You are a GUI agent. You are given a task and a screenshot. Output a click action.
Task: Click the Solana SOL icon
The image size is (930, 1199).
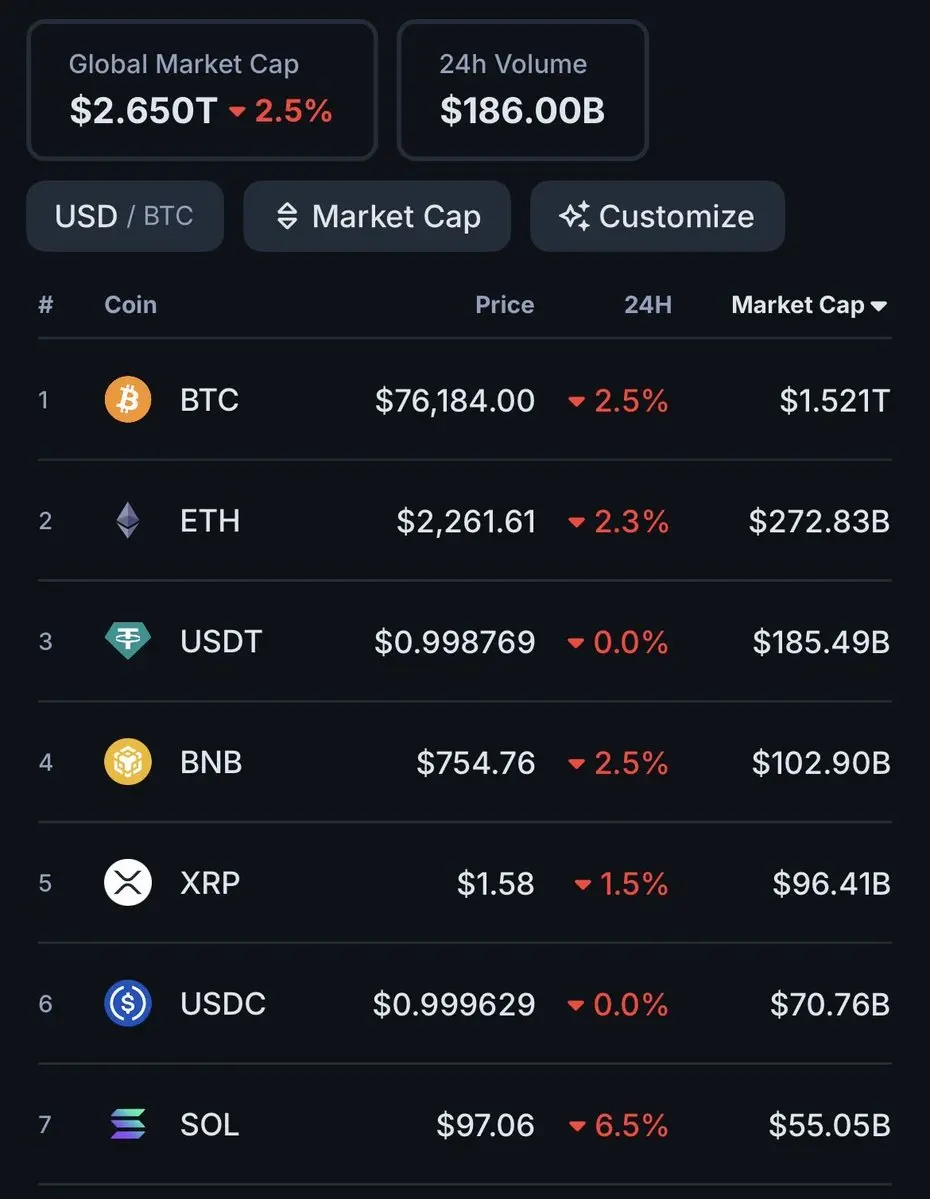(x=128, y=1124)
